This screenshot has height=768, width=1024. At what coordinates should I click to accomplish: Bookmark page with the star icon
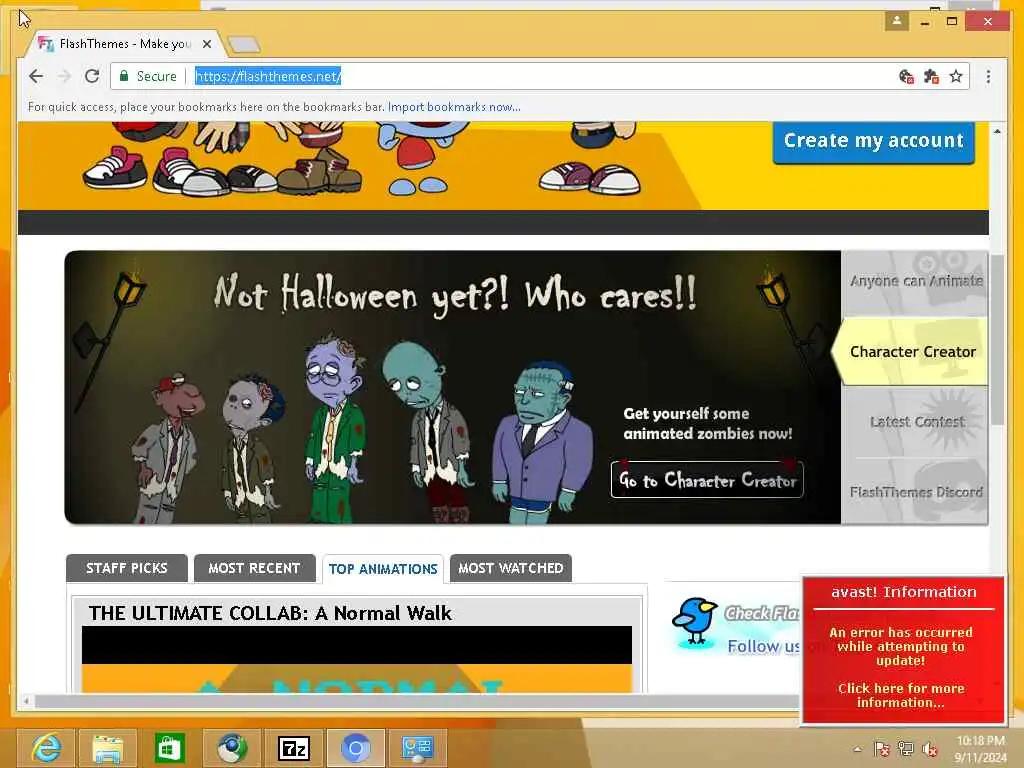tap(956, 76)
